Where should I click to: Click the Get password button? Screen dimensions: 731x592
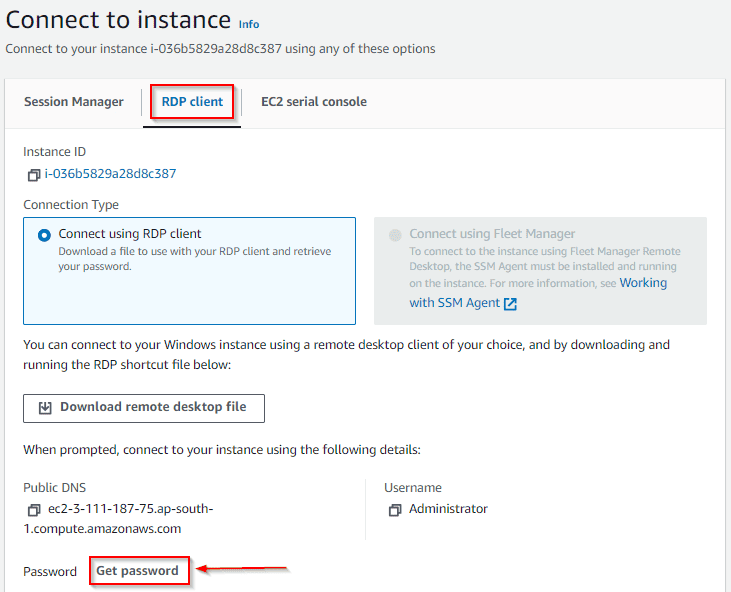click(x=138, y=571)
